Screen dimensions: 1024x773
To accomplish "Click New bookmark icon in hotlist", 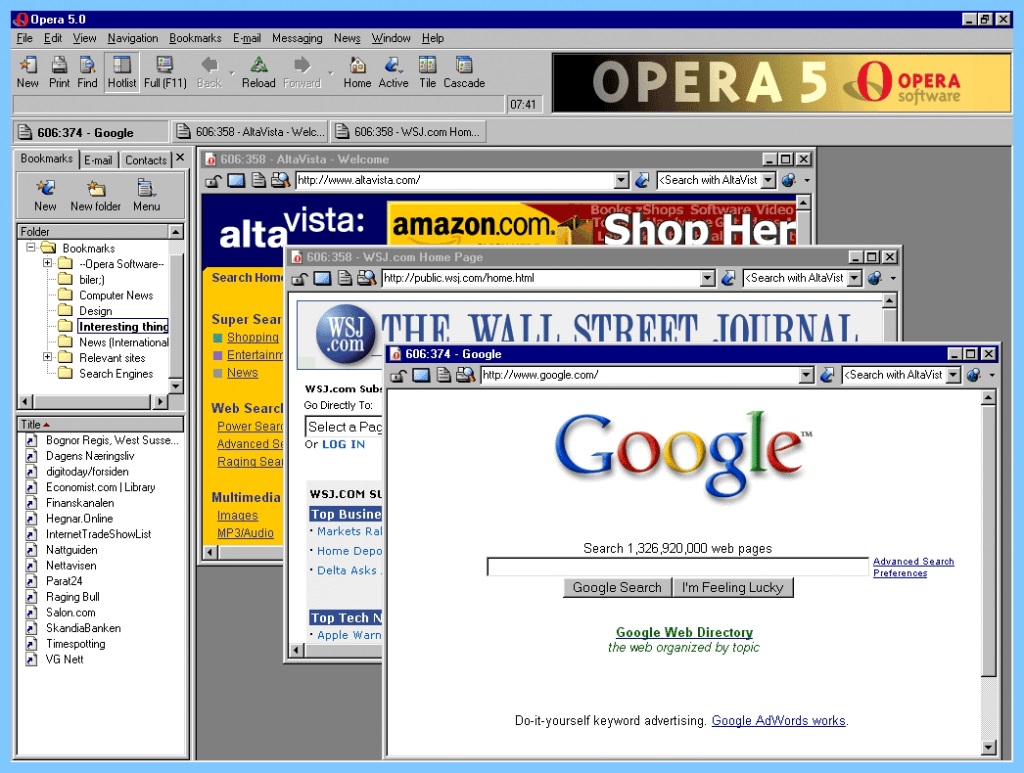I will (45, 196).
